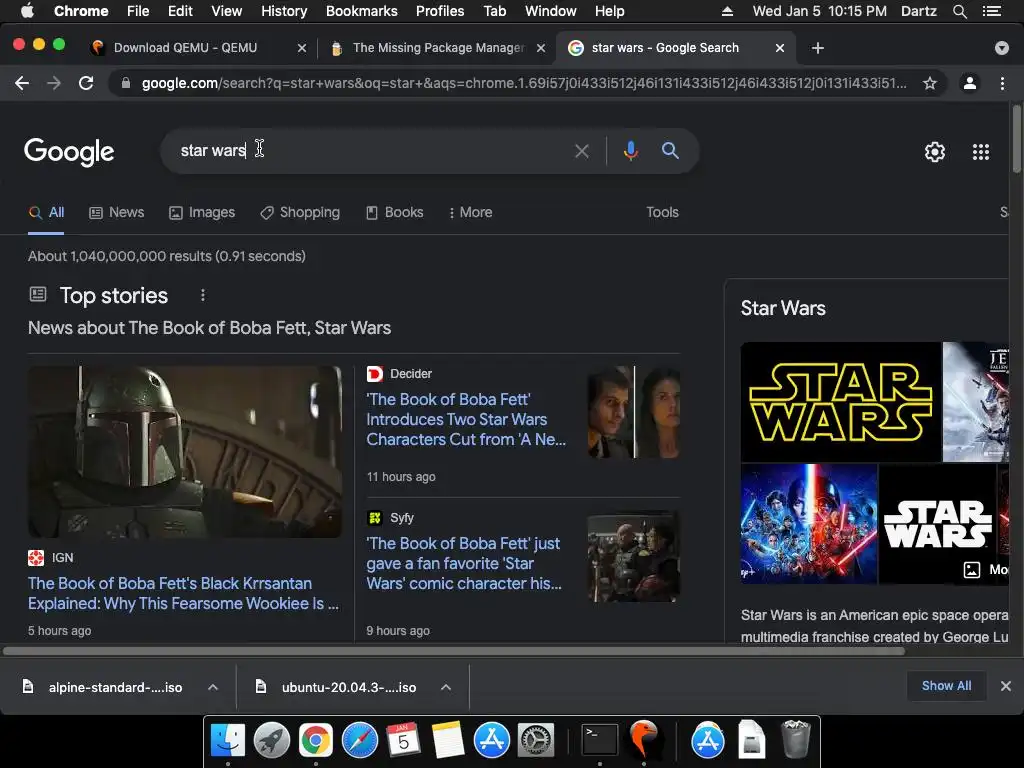Open the Boba Fett helmet story image
Screen dimensions: 1024x768
(x=185, y=452)
